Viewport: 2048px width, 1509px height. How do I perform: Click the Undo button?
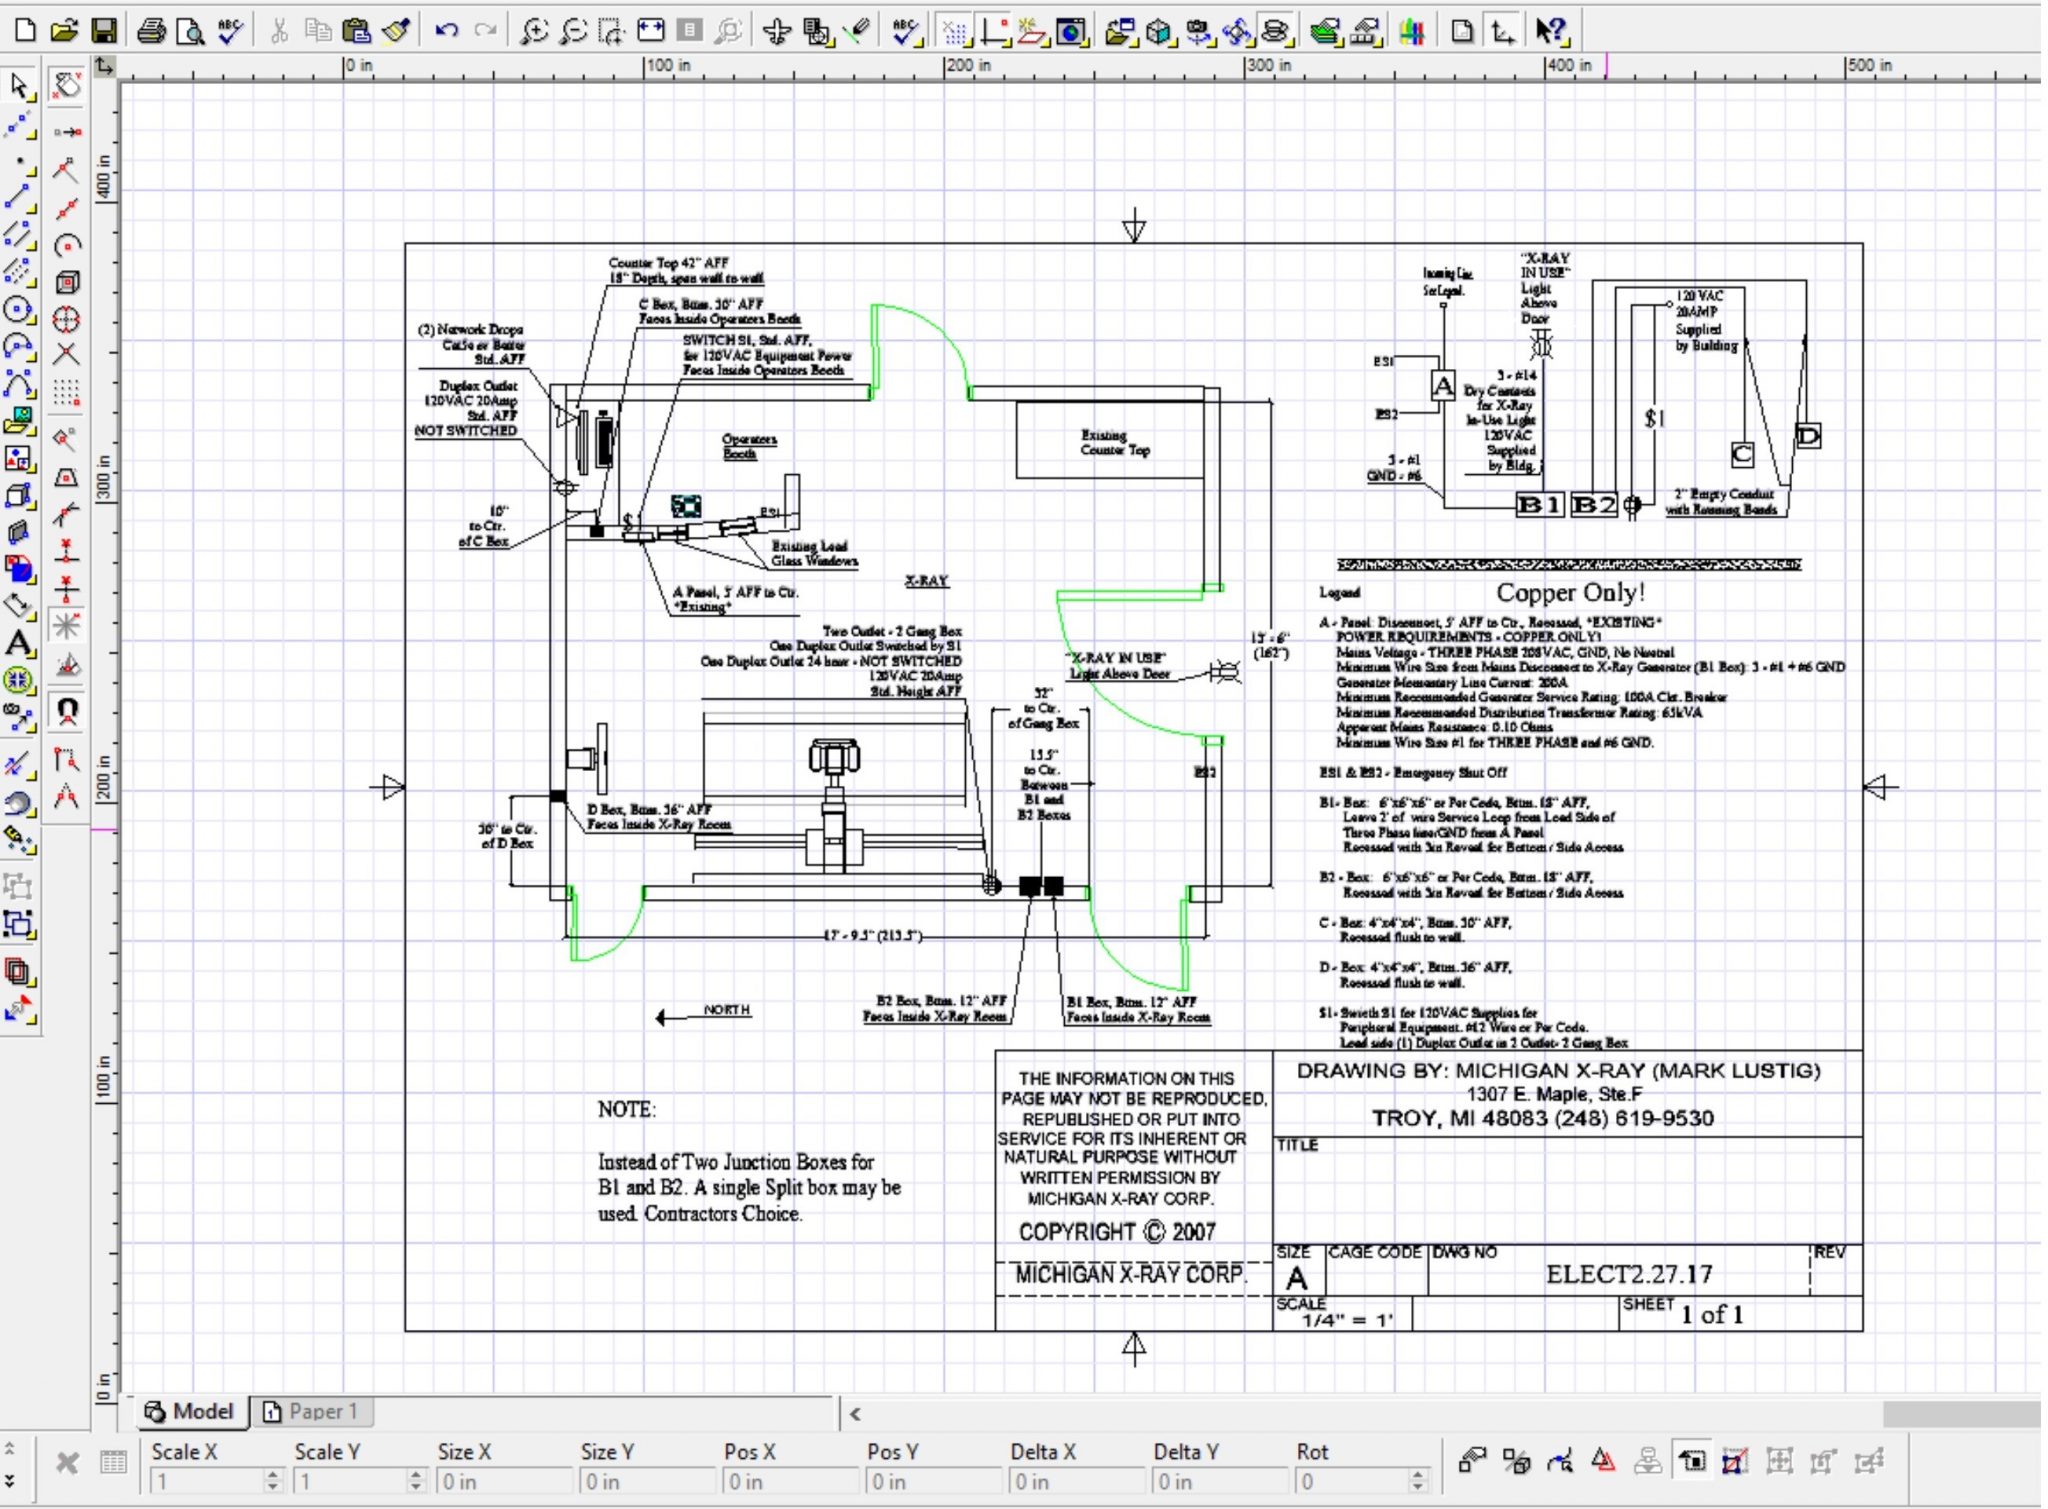point(444,31)
